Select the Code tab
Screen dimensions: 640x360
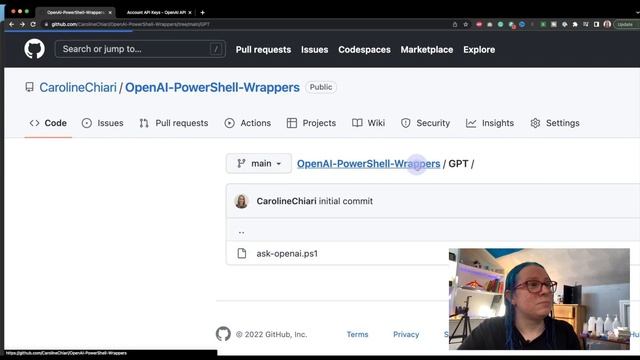(48, 123)
